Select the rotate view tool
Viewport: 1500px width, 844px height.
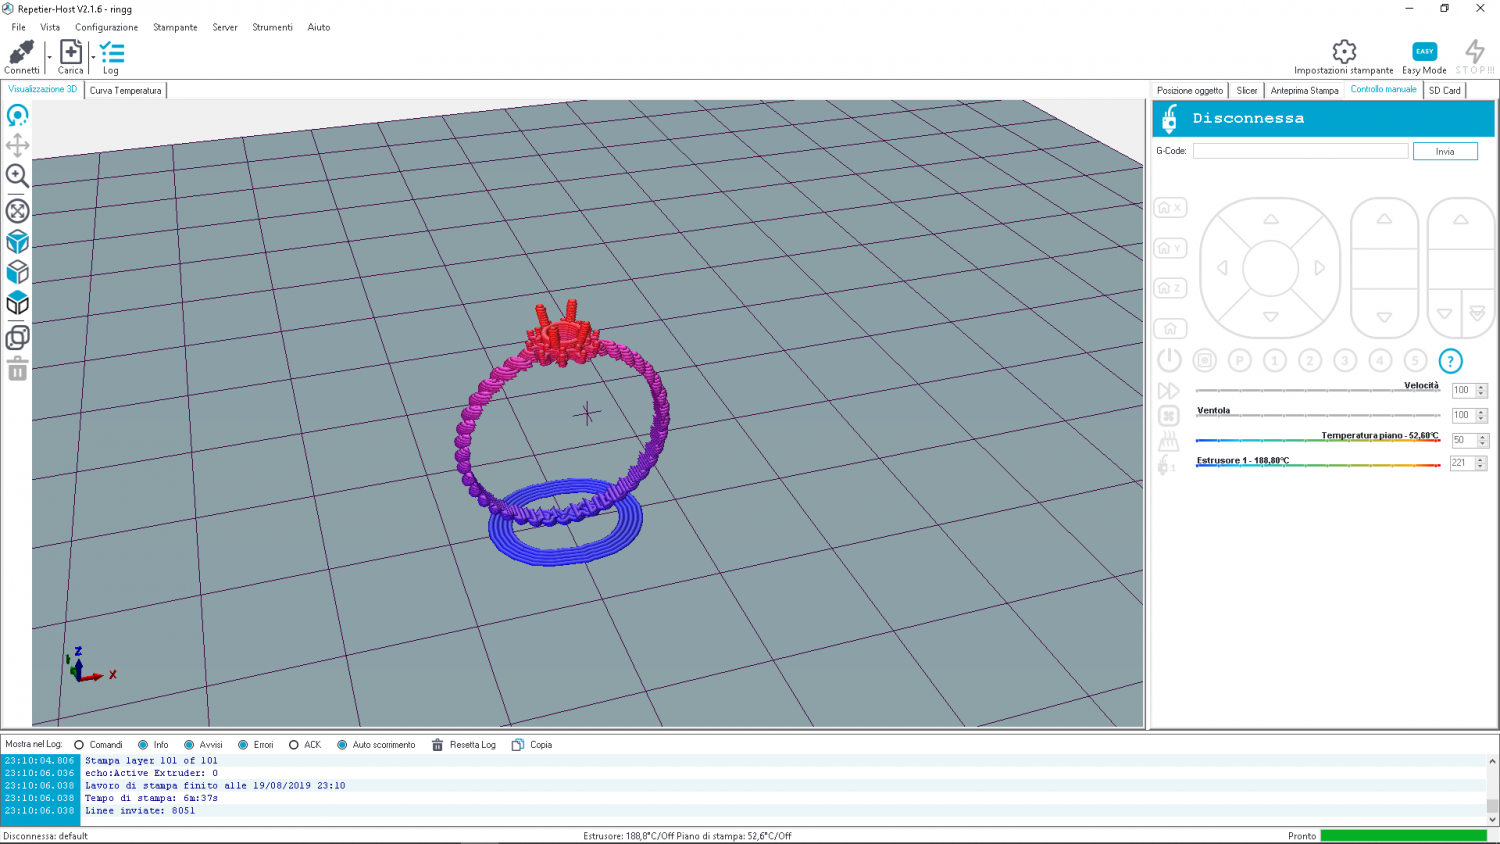17,116
